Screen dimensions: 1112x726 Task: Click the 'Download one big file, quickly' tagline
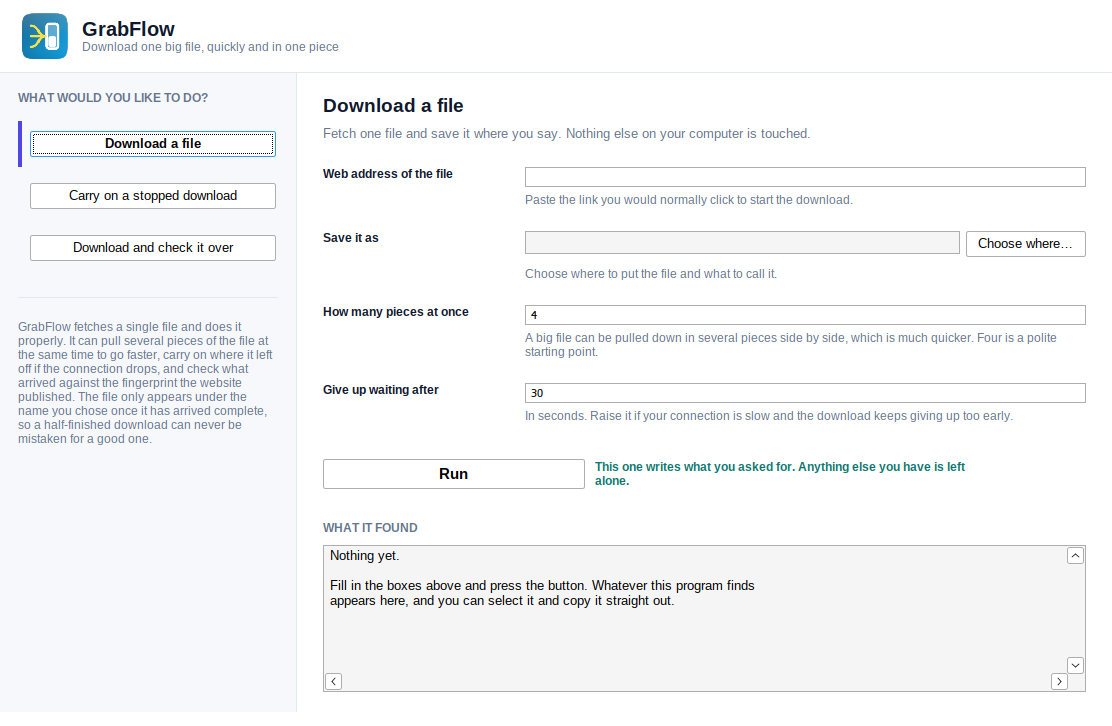point(211,47)
